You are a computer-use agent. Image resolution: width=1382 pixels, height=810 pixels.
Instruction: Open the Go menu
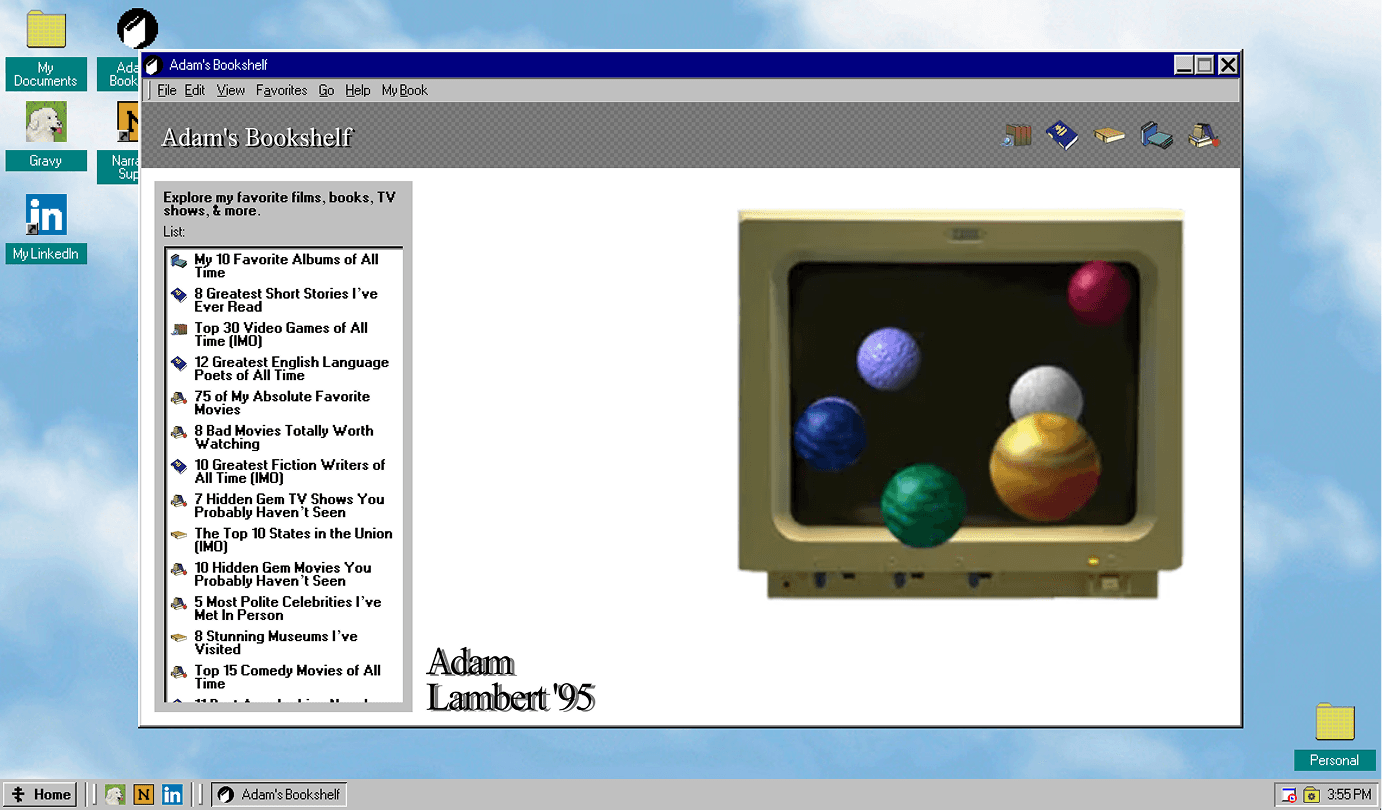[327, 90]
